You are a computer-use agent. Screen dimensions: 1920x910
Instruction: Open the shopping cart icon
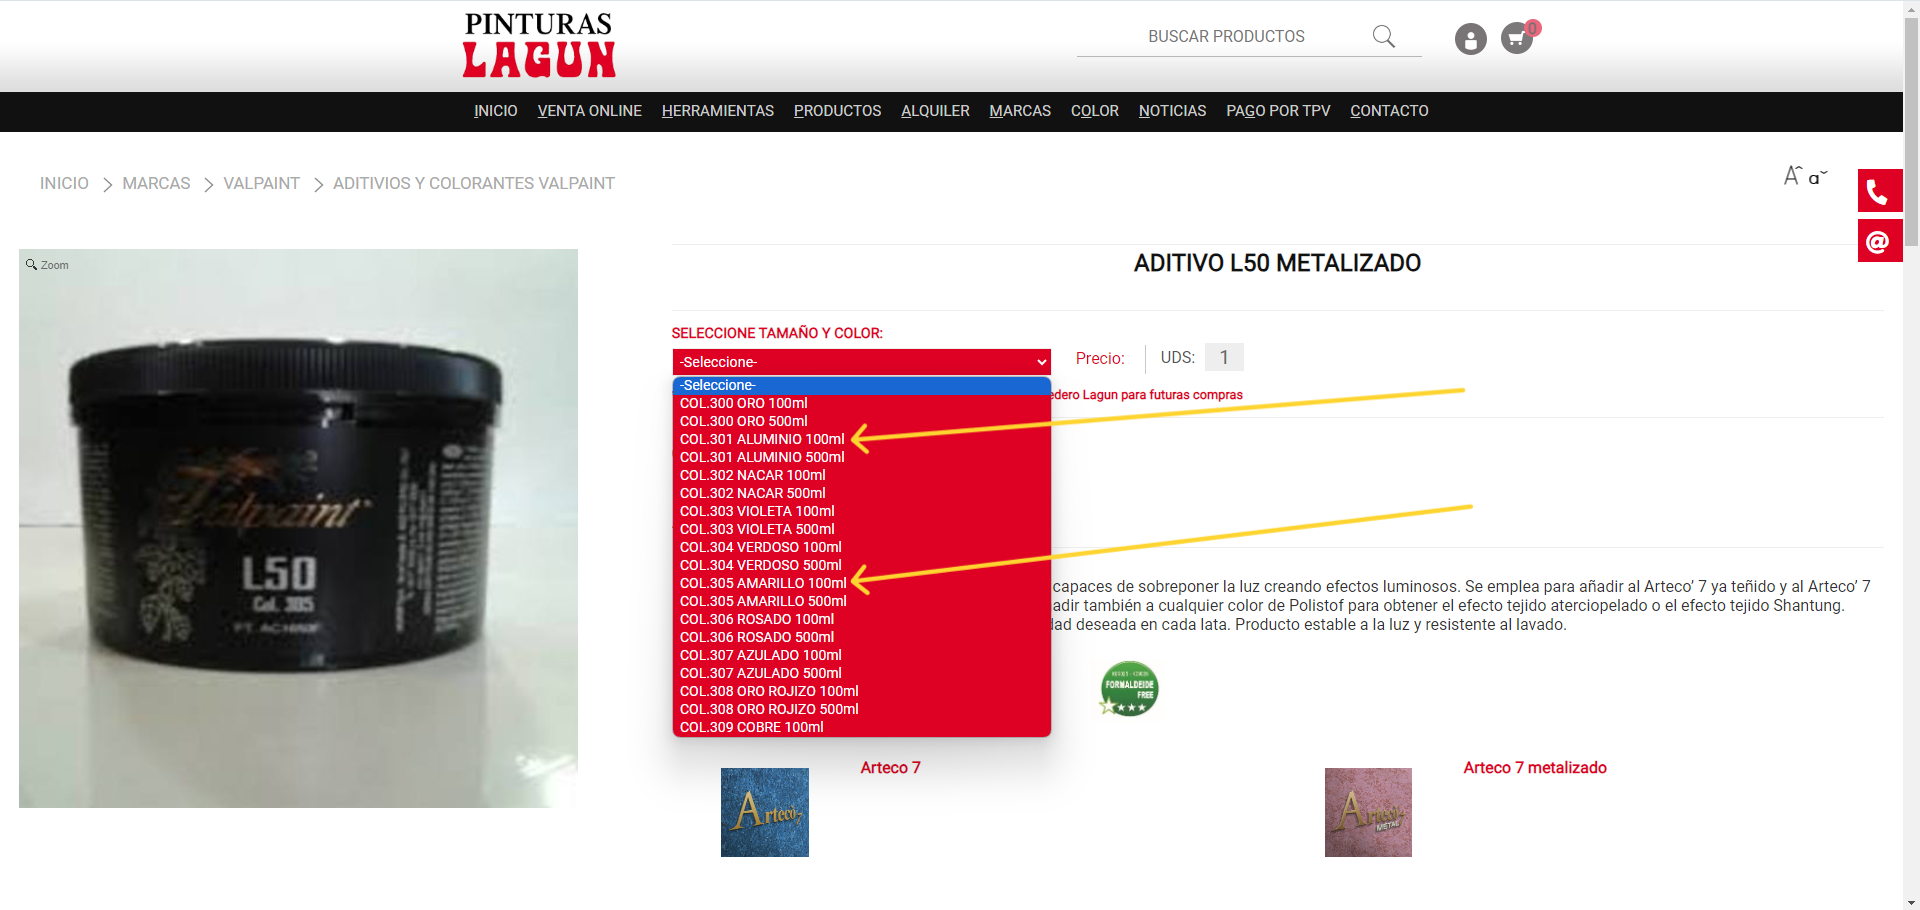(x=1517, y=39)
